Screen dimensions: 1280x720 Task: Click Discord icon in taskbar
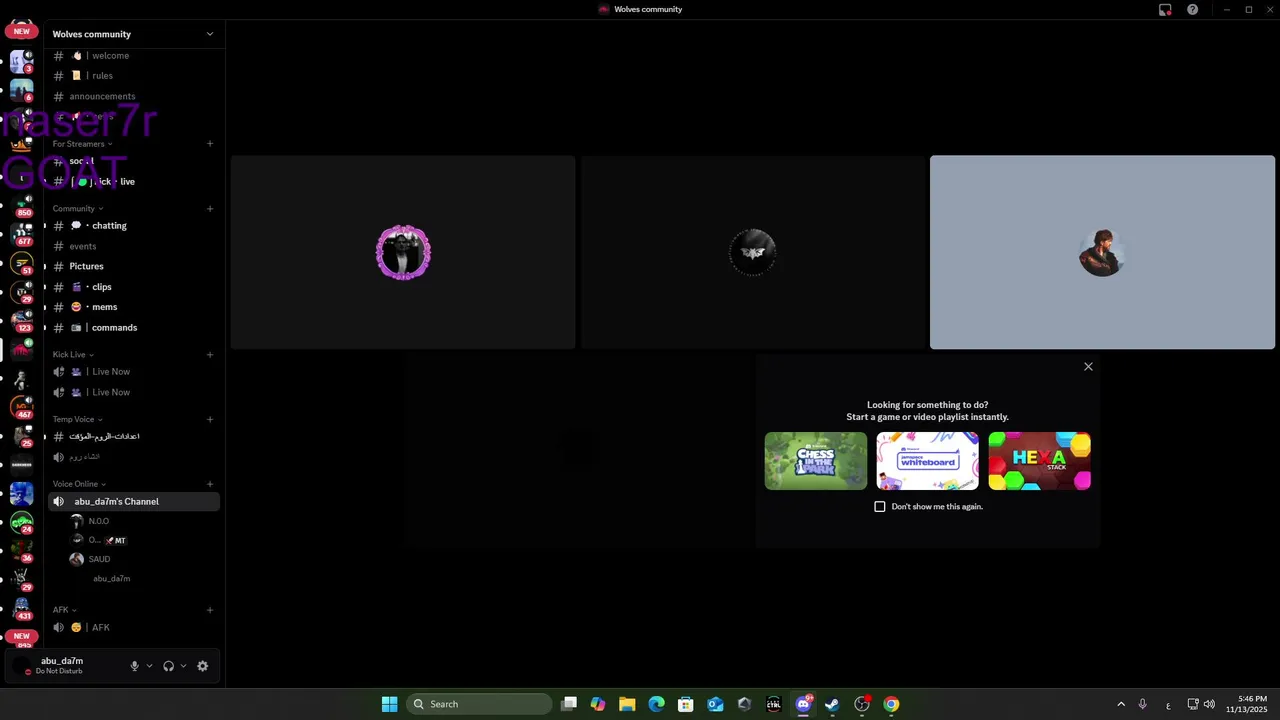coord(803,704)
